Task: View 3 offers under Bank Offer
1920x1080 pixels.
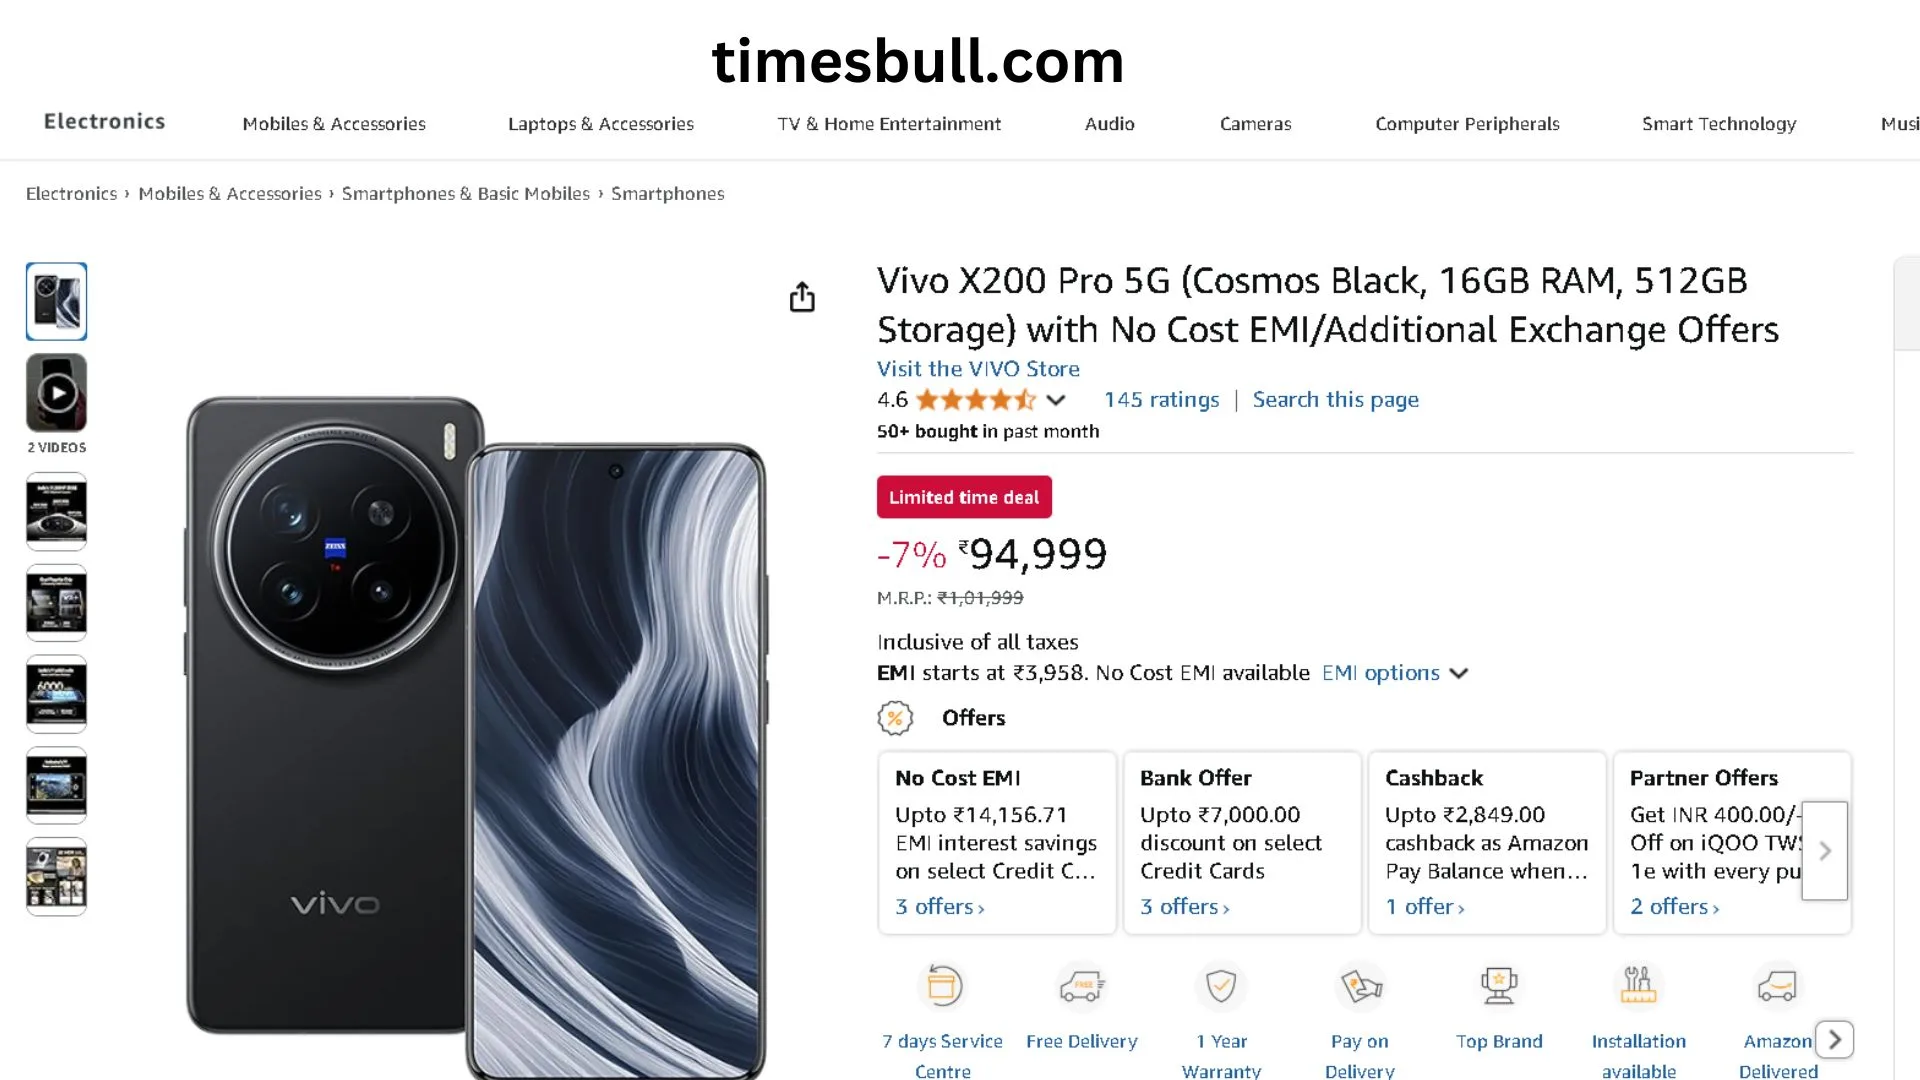Action: click(1184, 907)
